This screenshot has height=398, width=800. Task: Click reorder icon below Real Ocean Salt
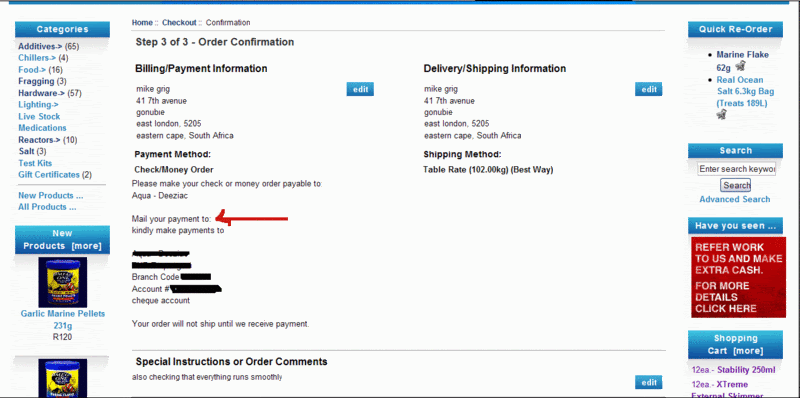(721, 114)
